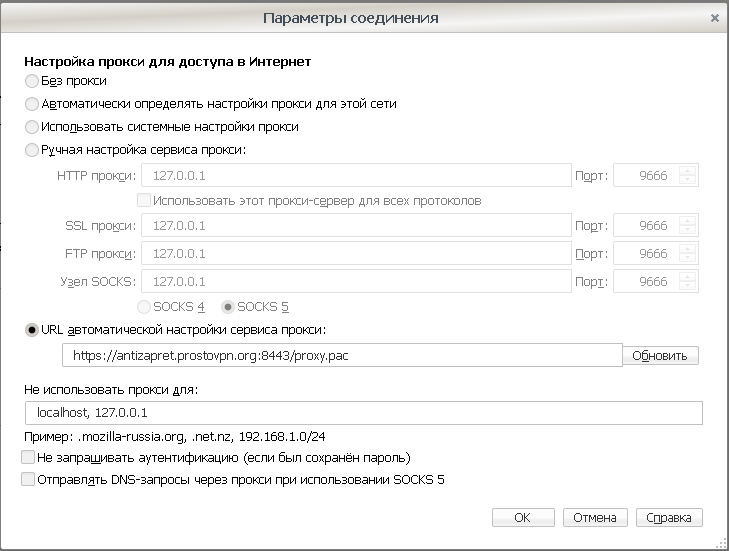Close the Параметры соединения dialog

[x=715, y=18]
